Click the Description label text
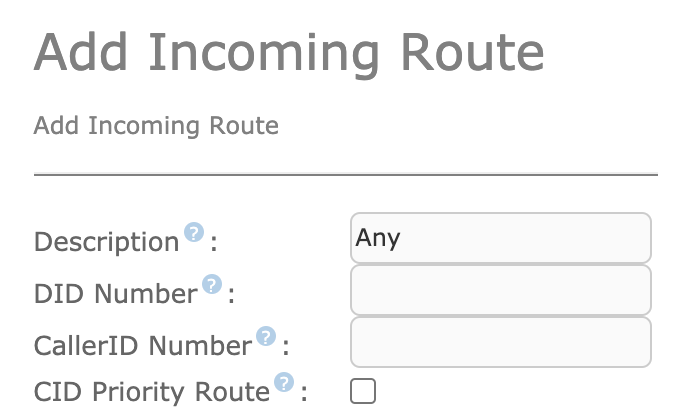This screenshot has height=410, width=694. pos(107,242)
